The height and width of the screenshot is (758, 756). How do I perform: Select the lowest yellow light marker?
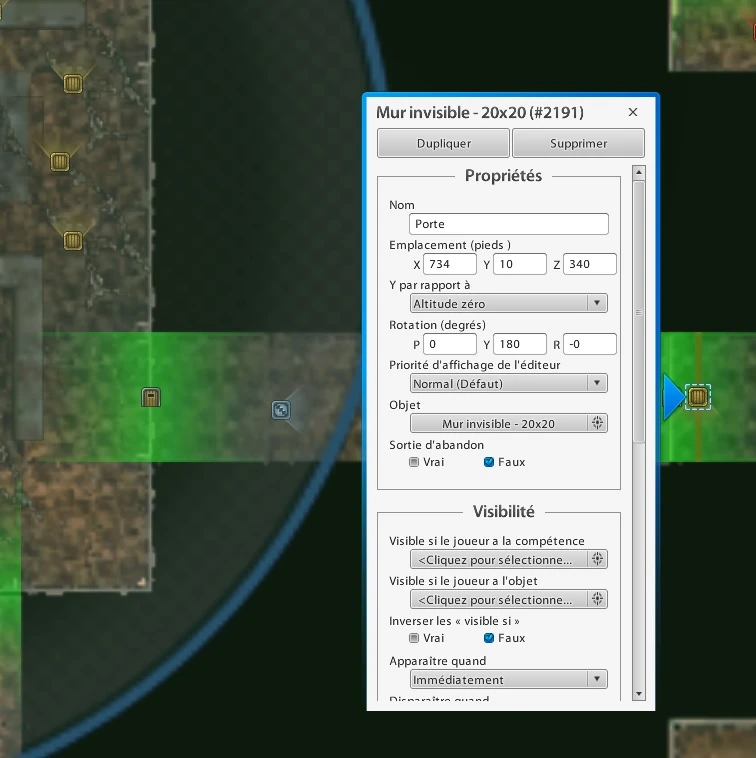73,240
